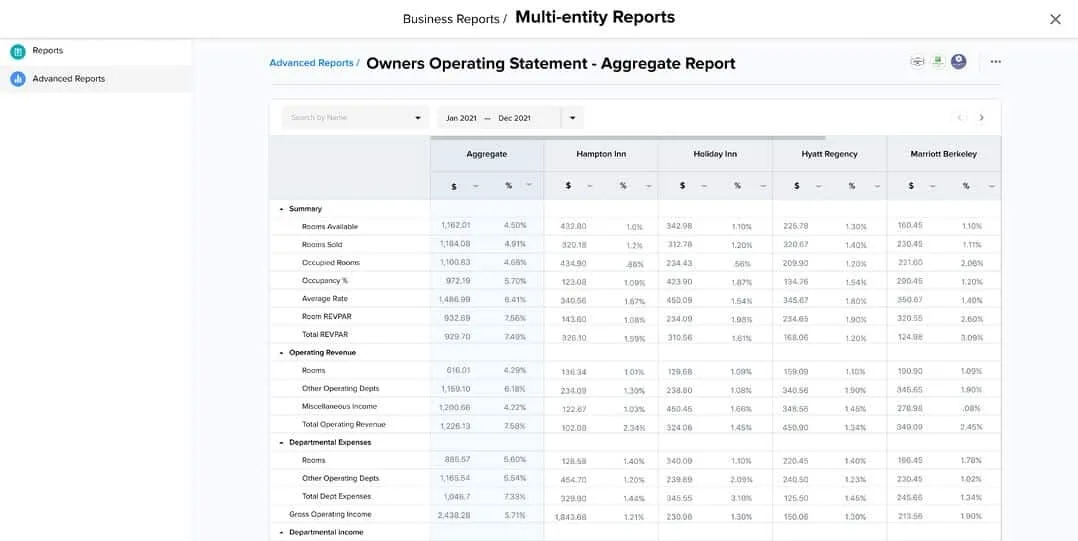Open Hyatt Regency % column dropdown
The width and height of the screenshot is (1078, 541).
pyautogui.click(x=877, y=186)
